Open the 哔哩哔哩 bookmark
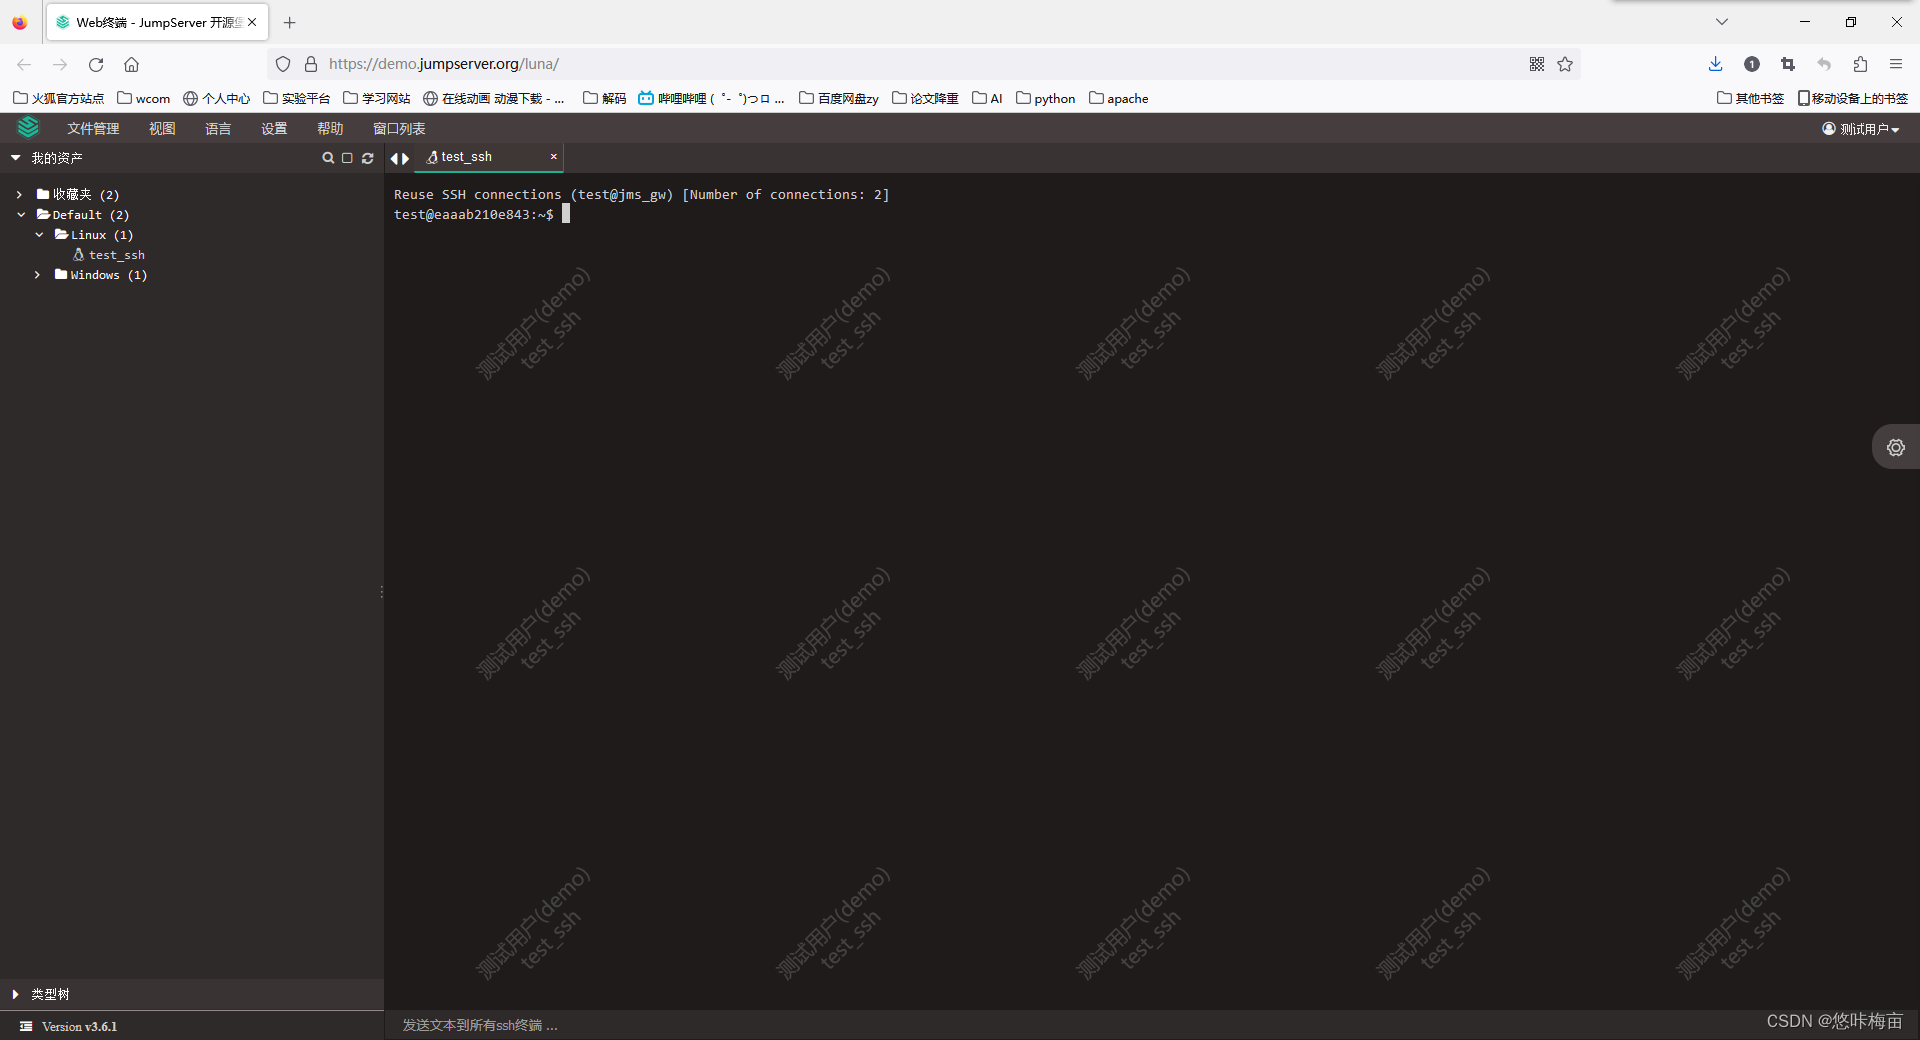 [x=711, y=98]
